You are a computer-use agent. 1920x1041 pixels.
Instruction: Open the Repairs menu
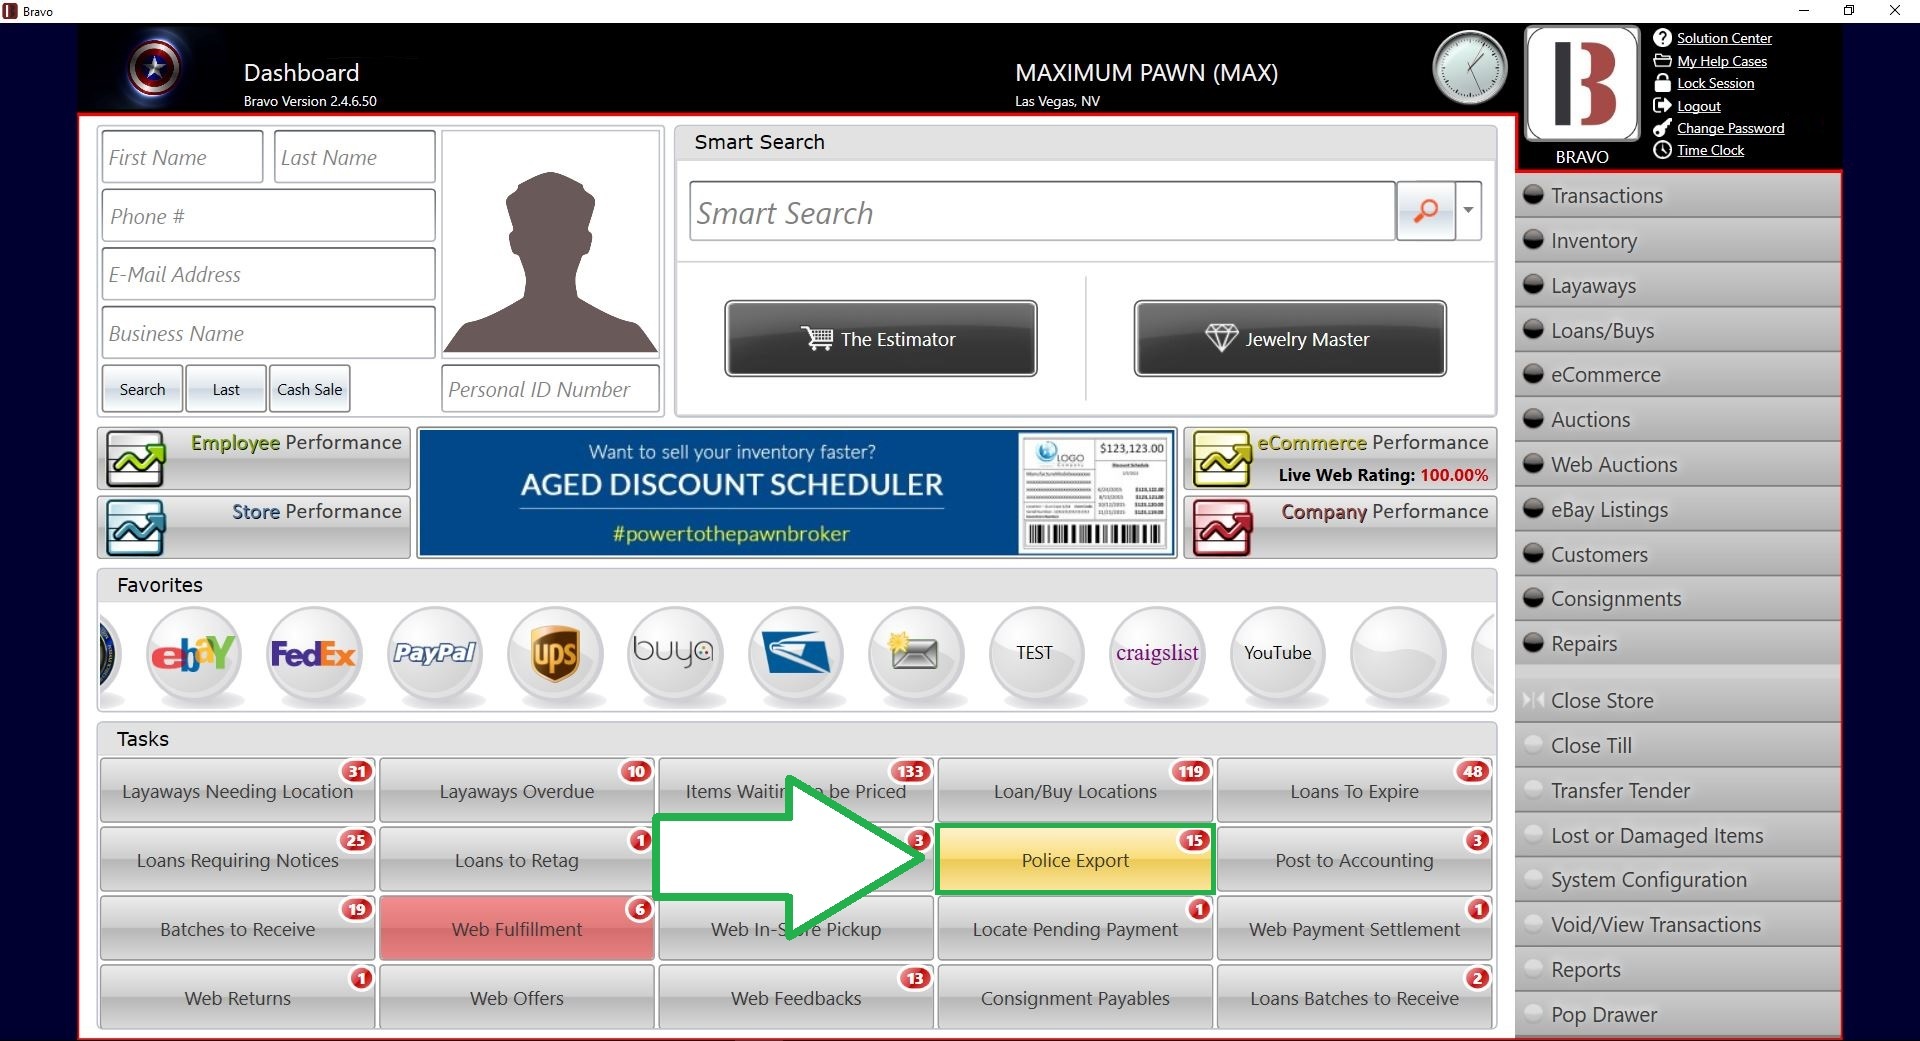coord(1678,644)
